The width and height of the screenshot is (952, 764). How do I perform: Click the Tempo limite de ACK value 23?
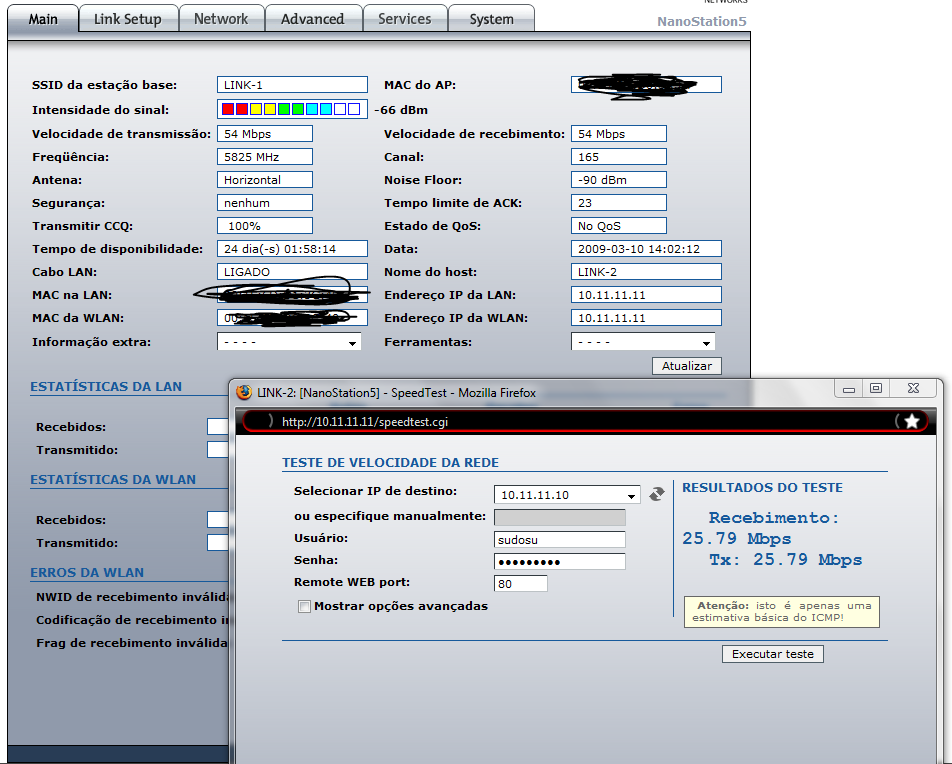619,203
